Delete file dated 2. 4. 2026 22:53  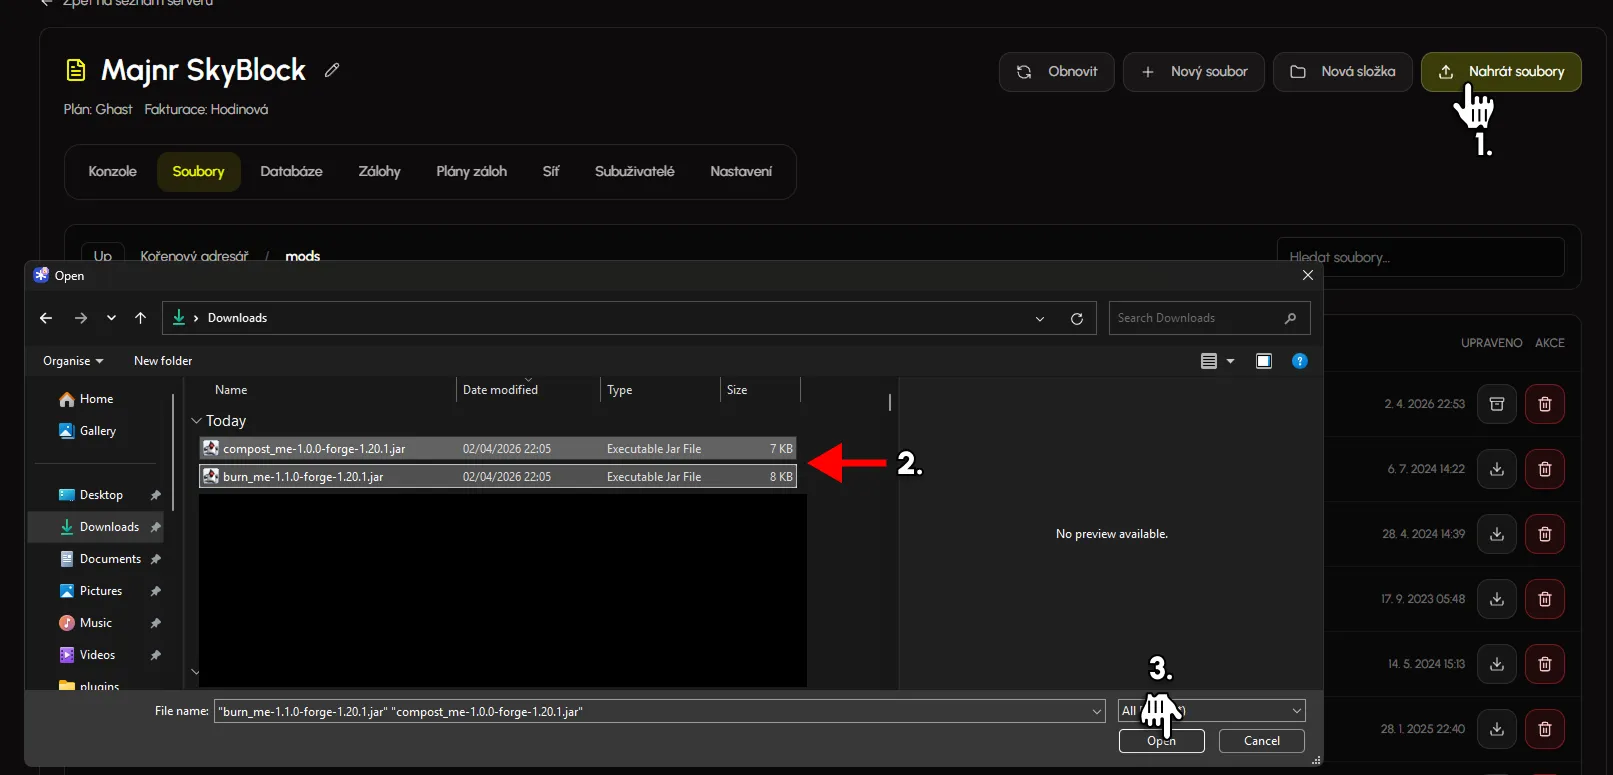tap(1545, 404)
